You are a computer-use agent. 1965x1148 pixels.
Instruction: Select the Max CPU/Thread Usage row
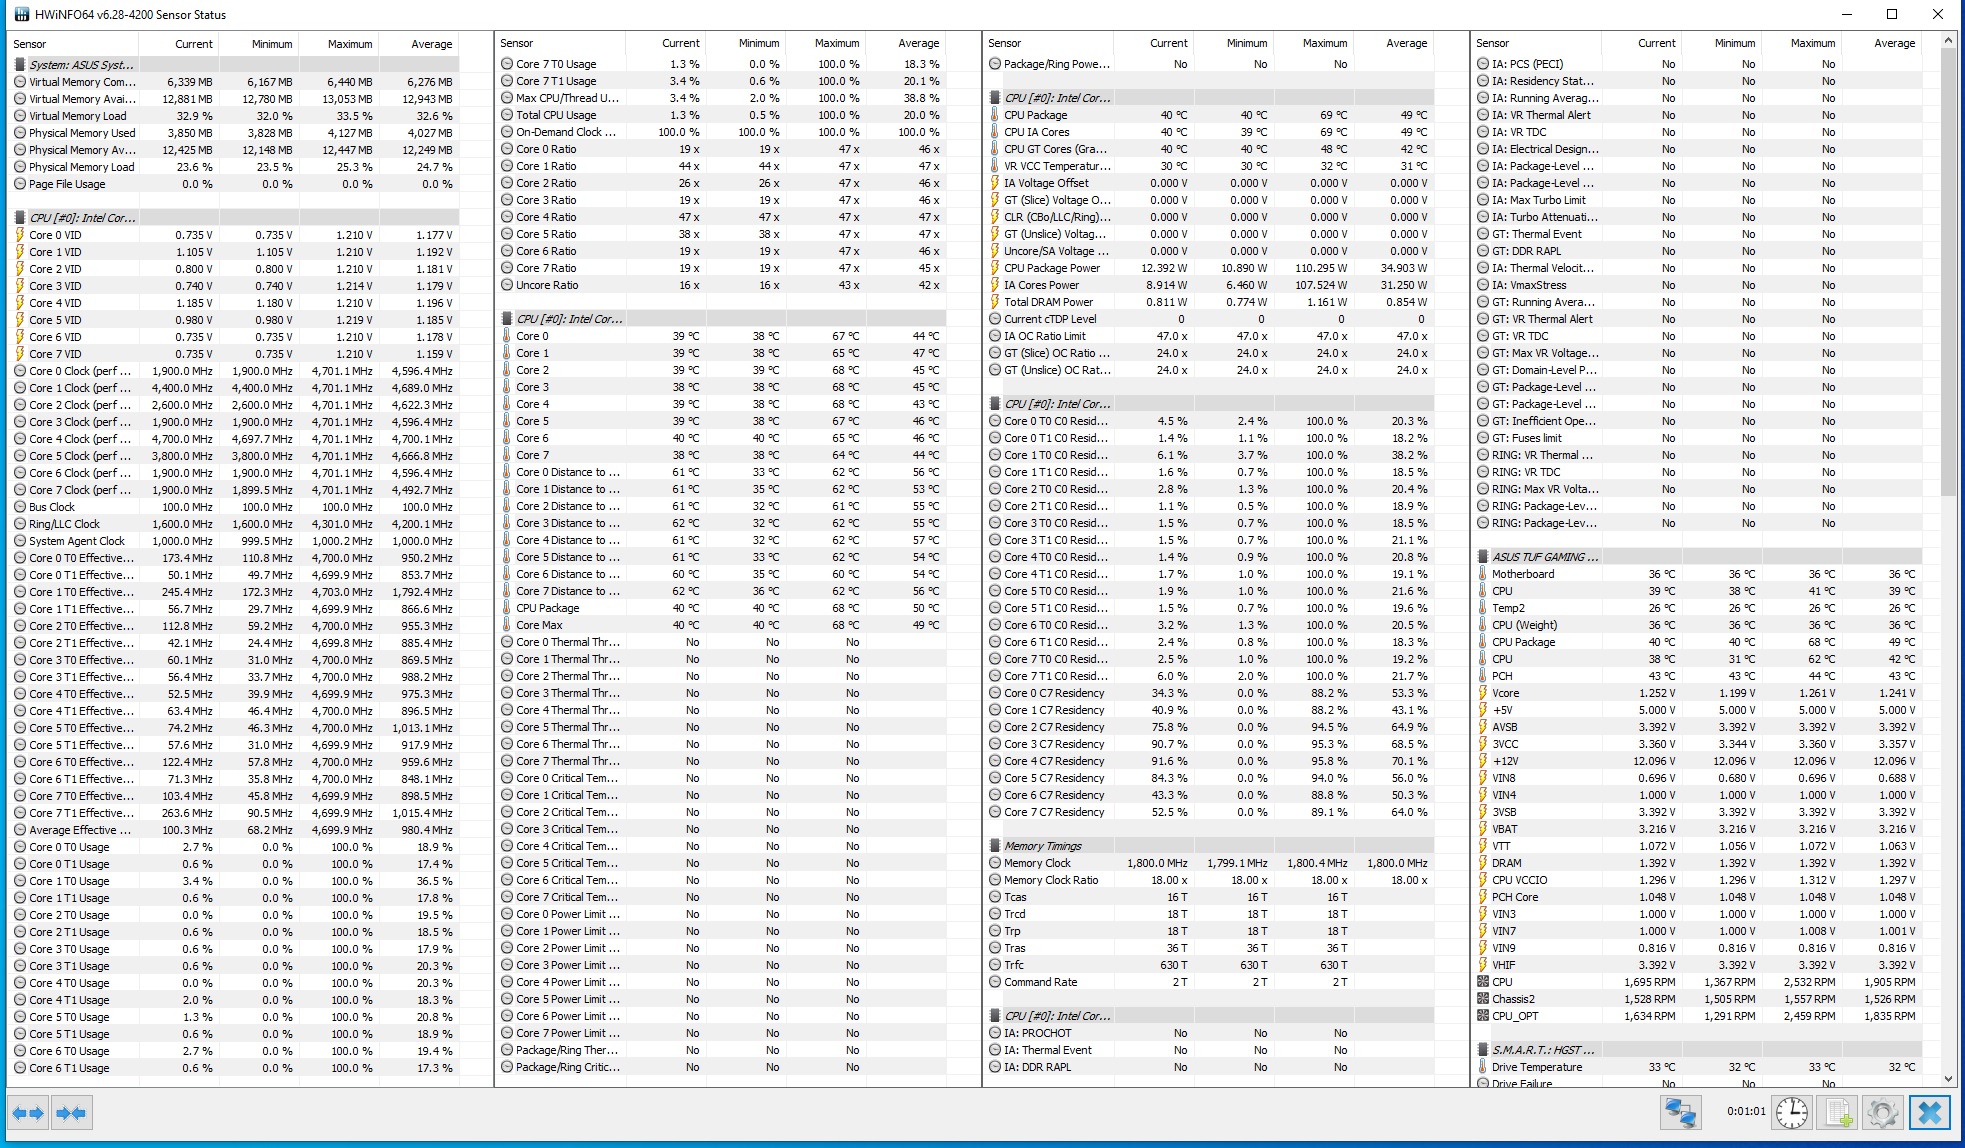[723, 98]
